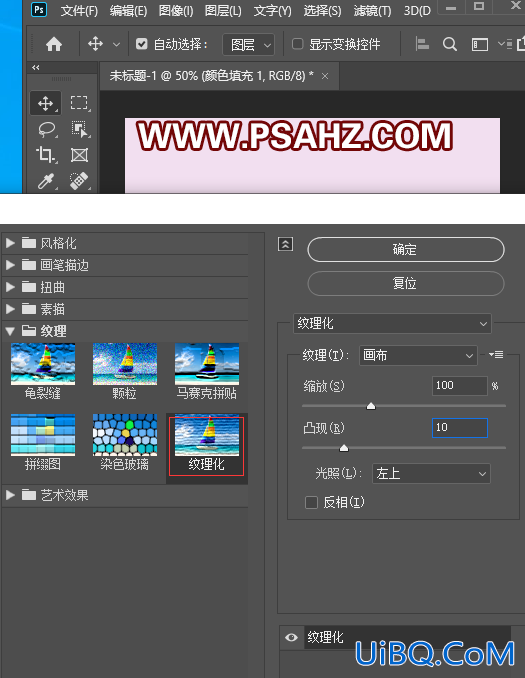Open the workspace layout icon
This screenshot has height=678, width=525.
coord(480,45)
